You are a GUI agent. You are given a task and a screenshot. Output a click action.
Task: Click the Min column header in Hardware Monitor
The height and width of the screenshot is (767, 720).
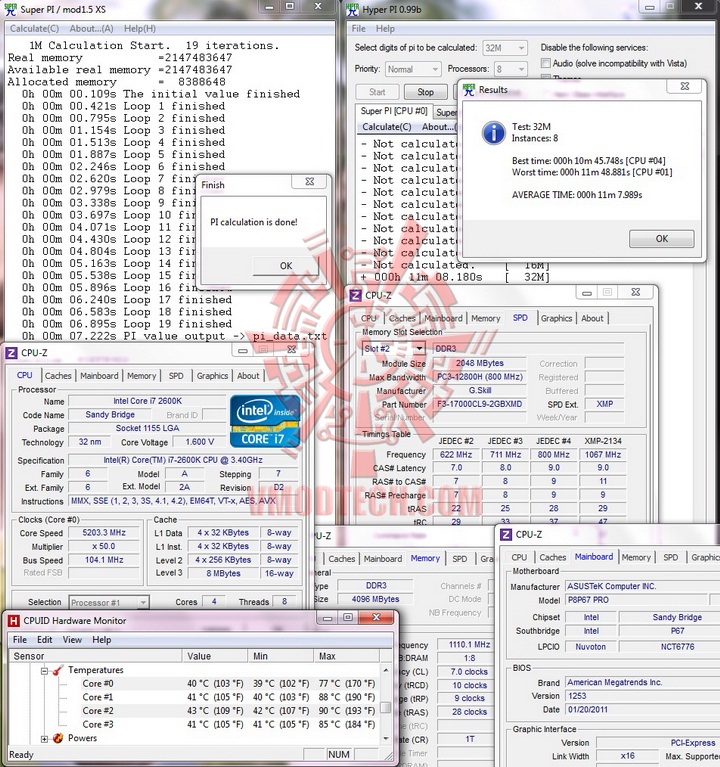pyautogui.click(x=280, y=656)
